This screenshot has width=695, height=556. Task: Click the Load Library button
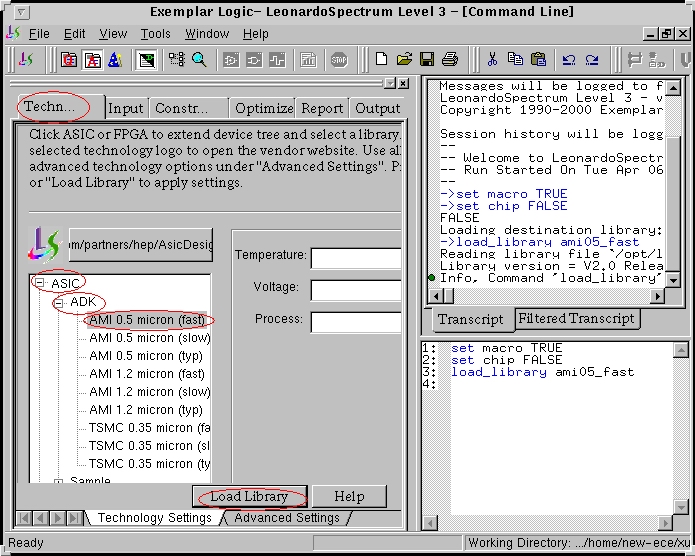coord(250,496)
